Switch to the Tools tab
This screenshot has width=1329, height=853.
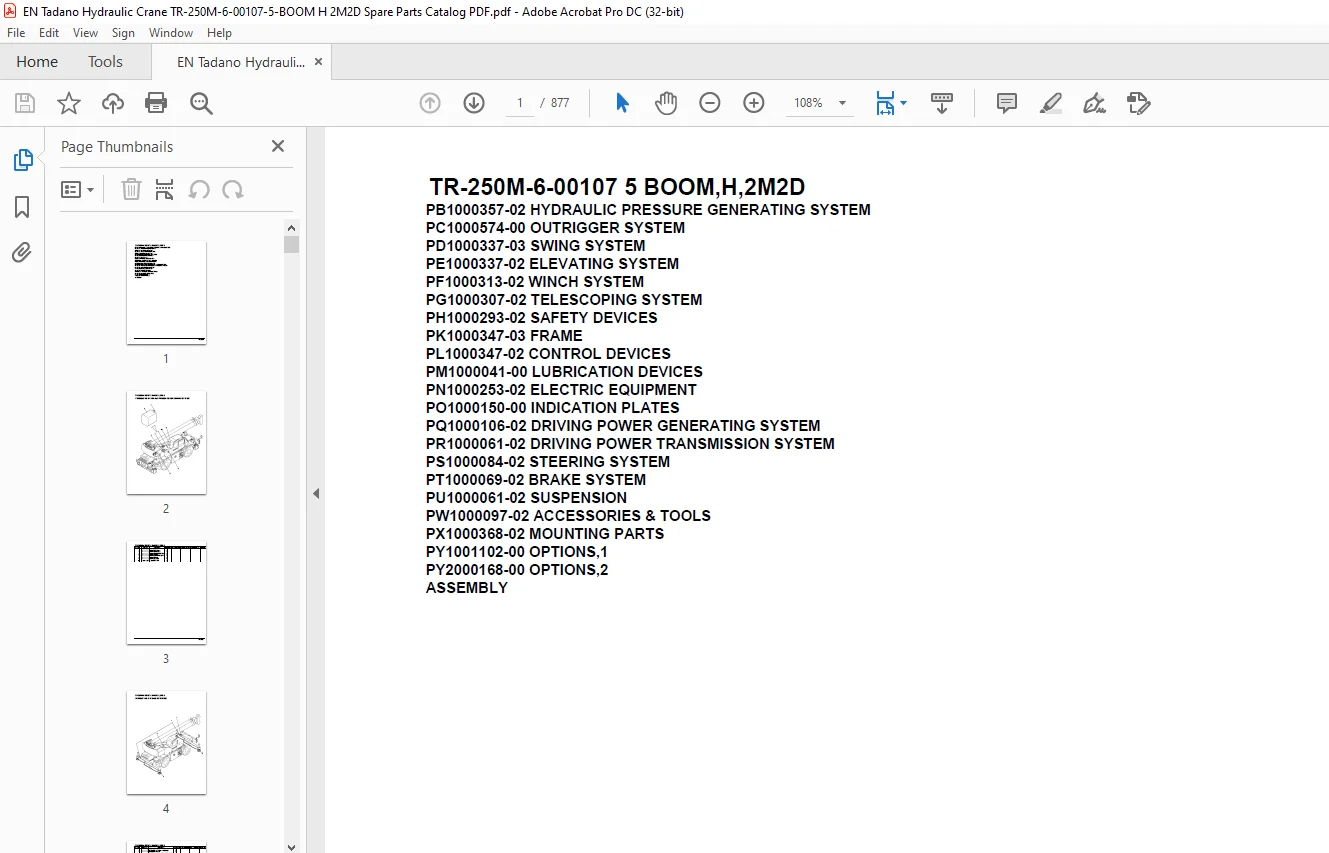[x=105, y=62]
